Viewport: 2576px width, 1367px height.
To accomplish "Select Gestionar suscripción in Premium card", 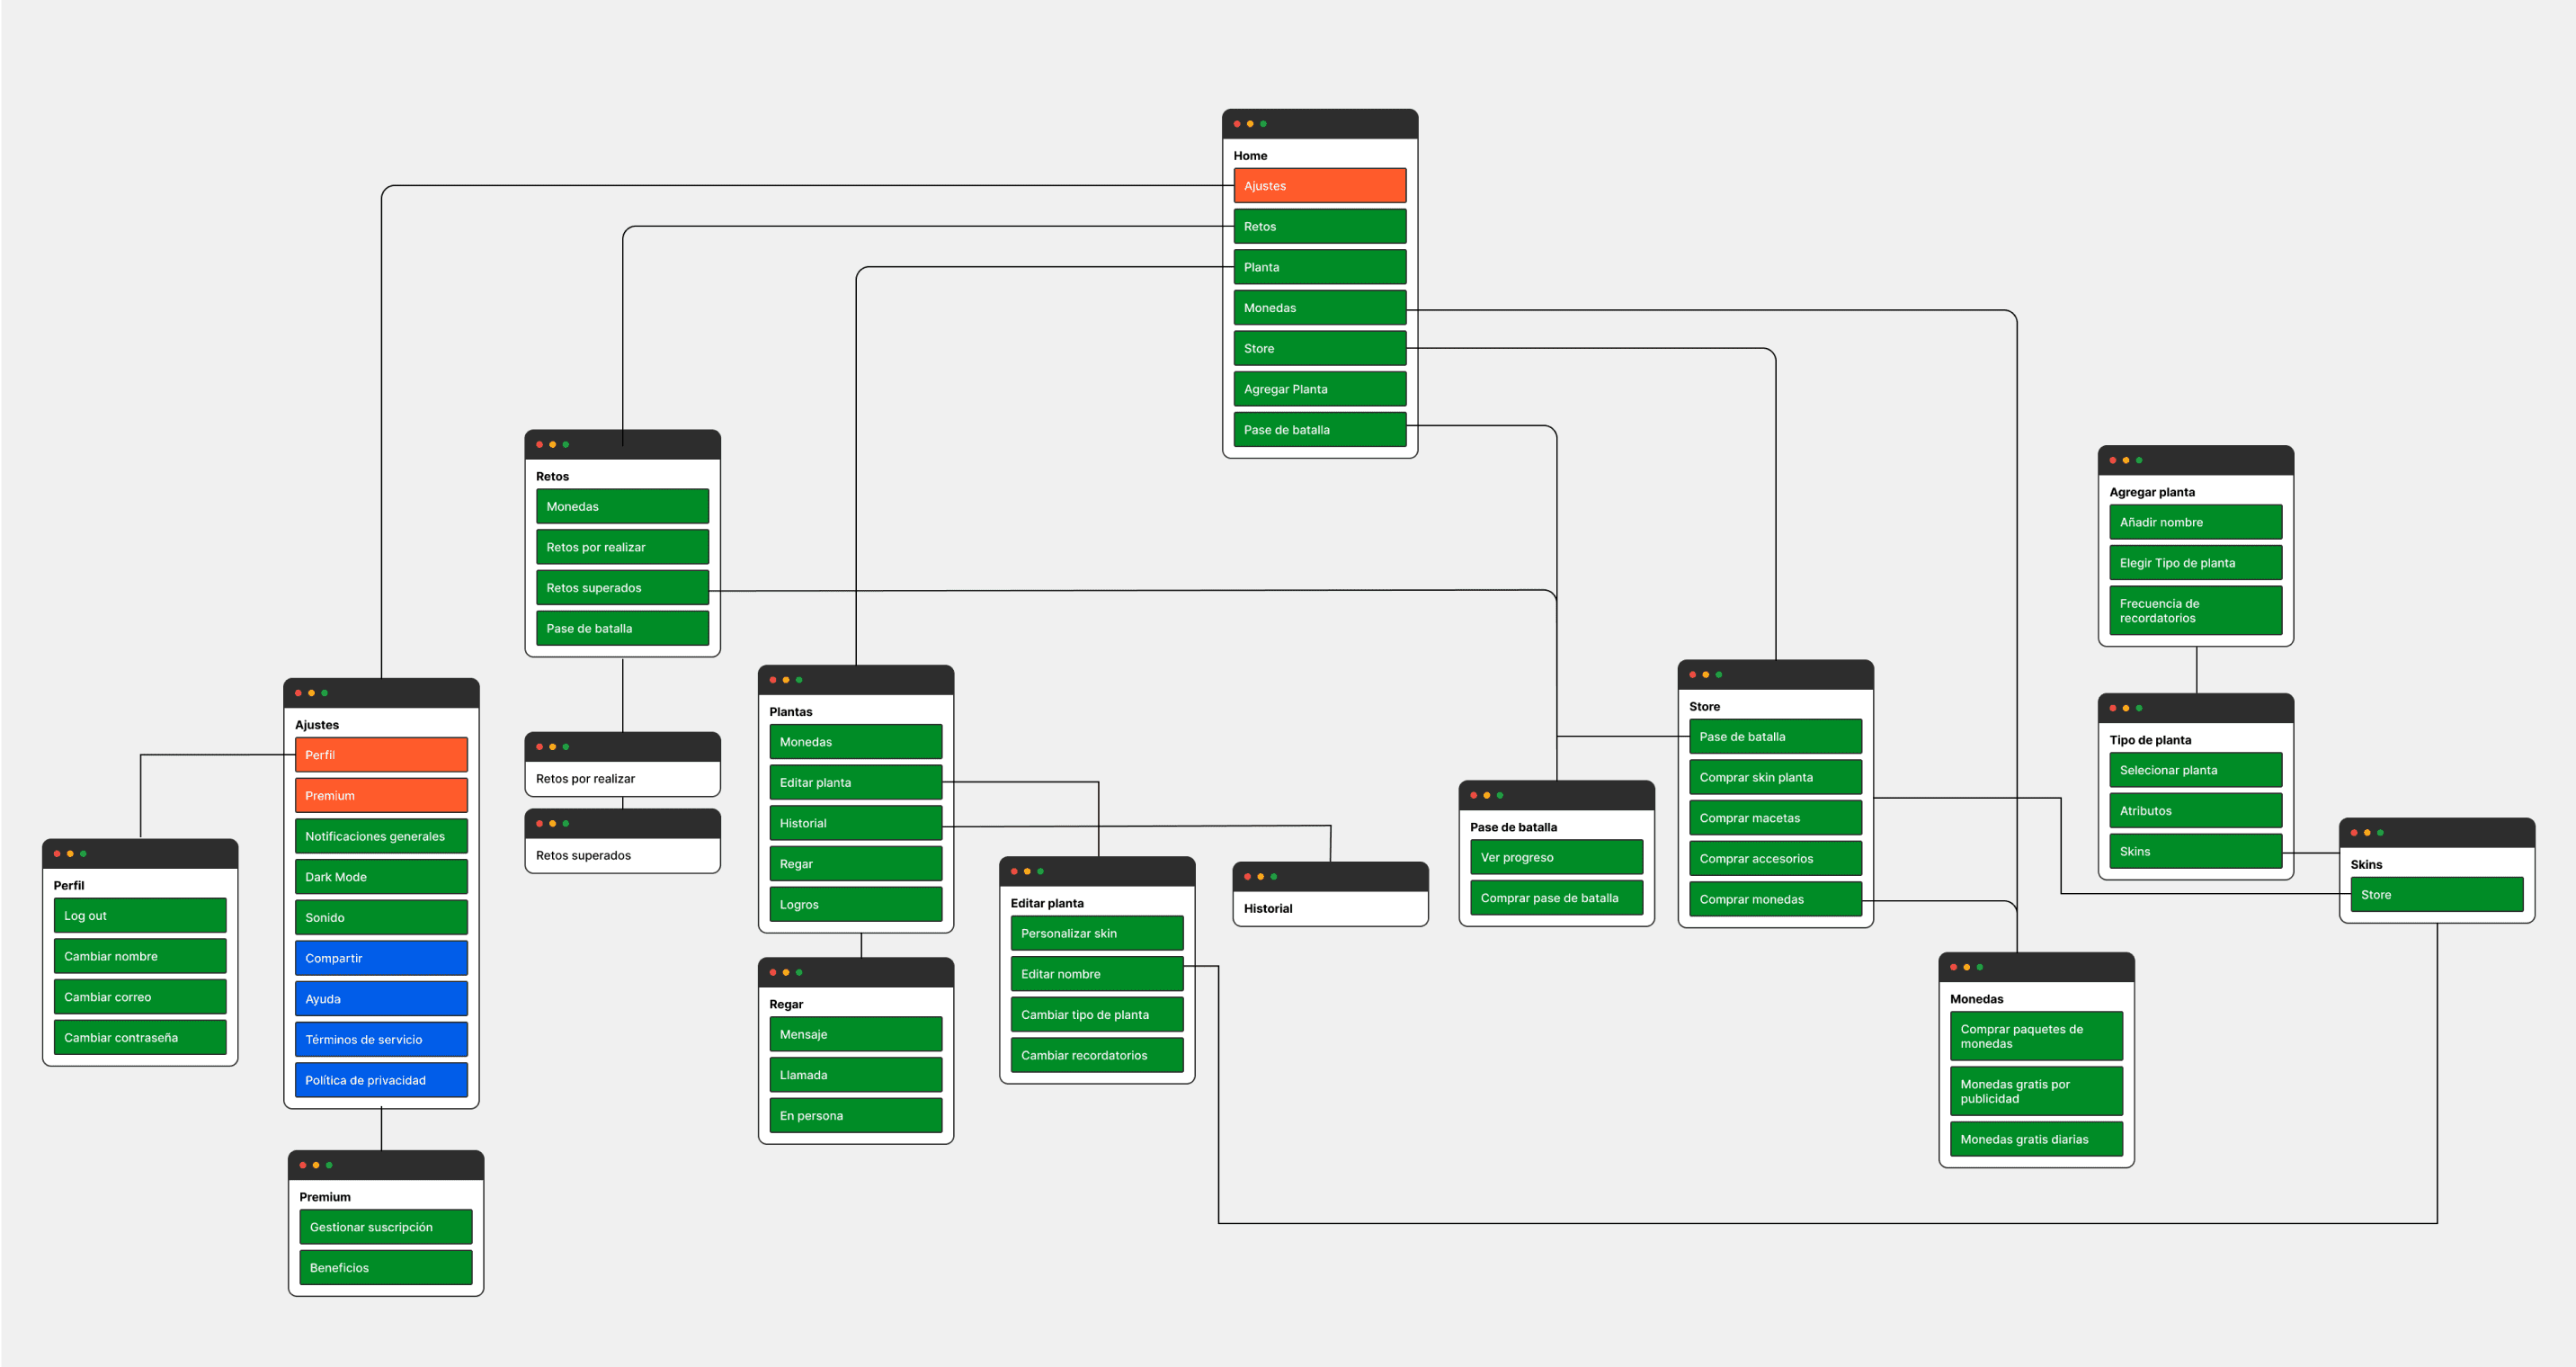I will click(385, 1227).
